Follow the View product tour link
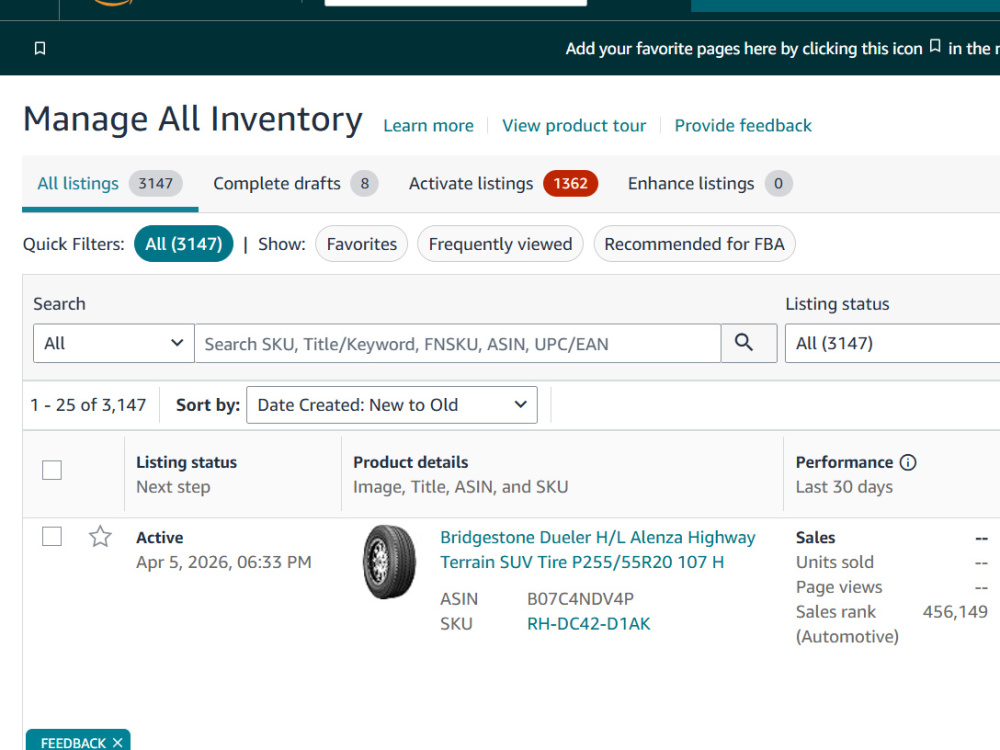The image size is (1000, 750). (574, 126)
